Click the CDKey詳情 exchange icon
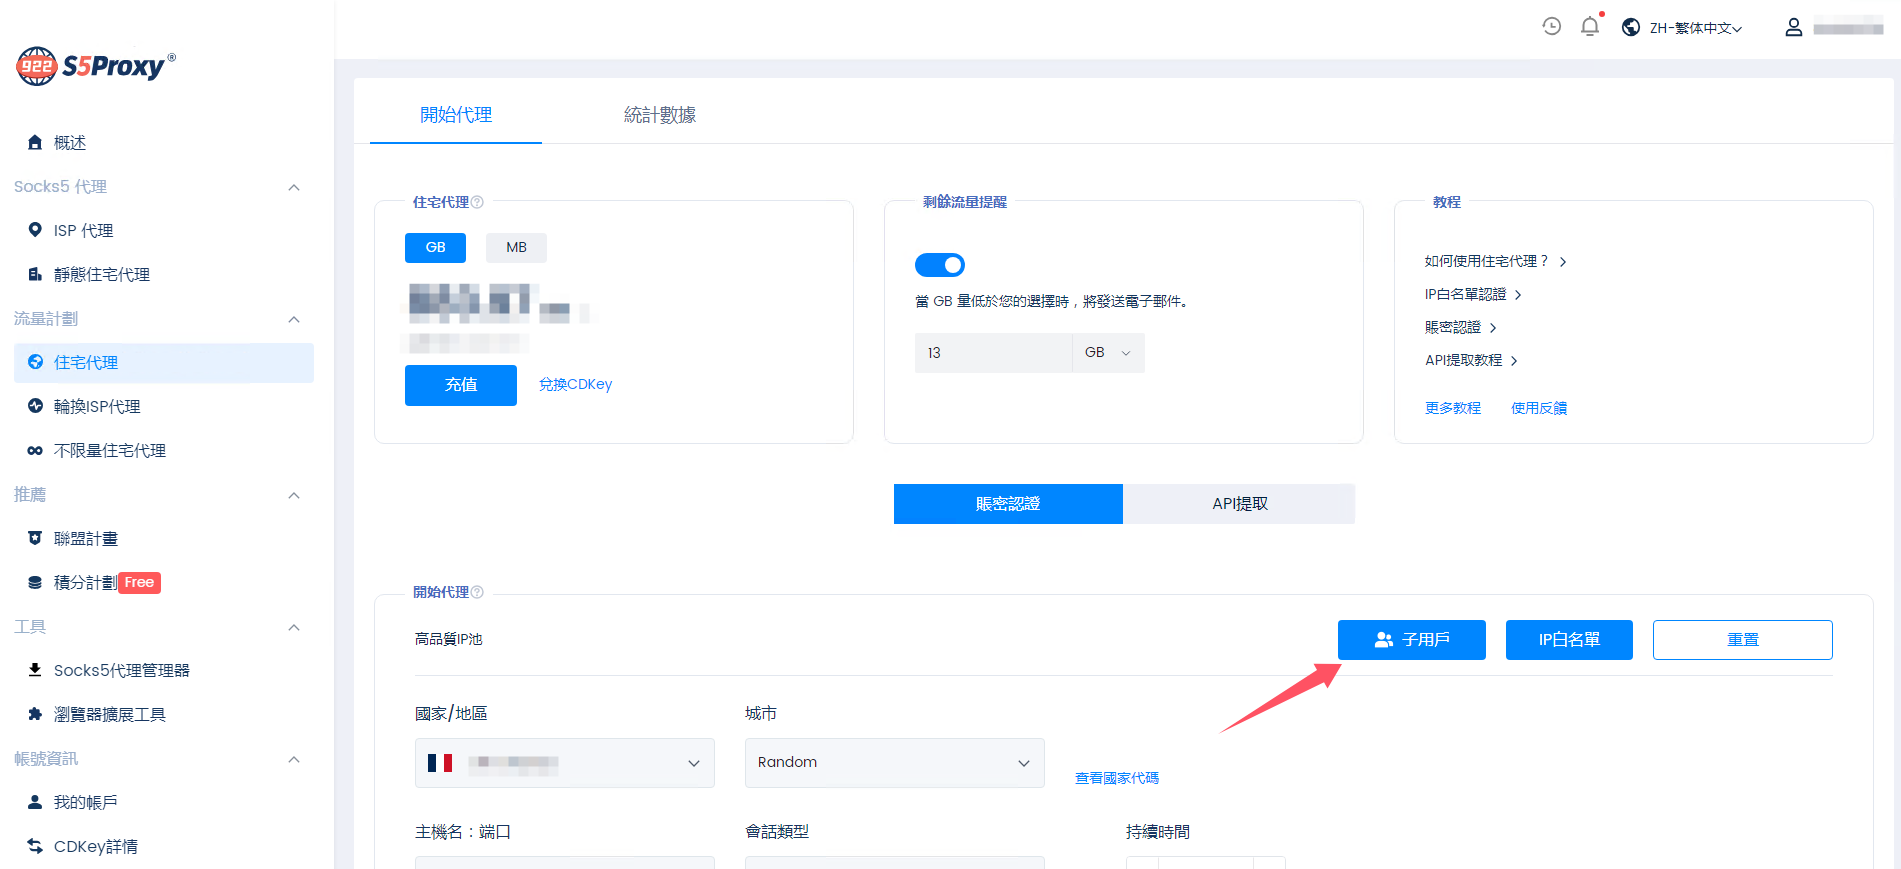Screen dimensions: 1901x869 tap(35, 846)
